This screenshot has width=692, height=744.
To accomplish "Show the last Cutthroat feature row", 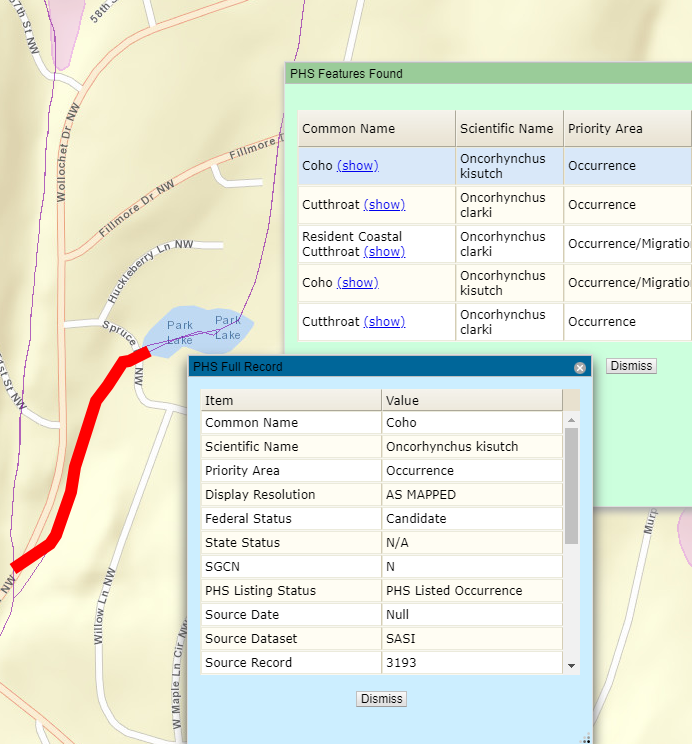I will [384, 321].
